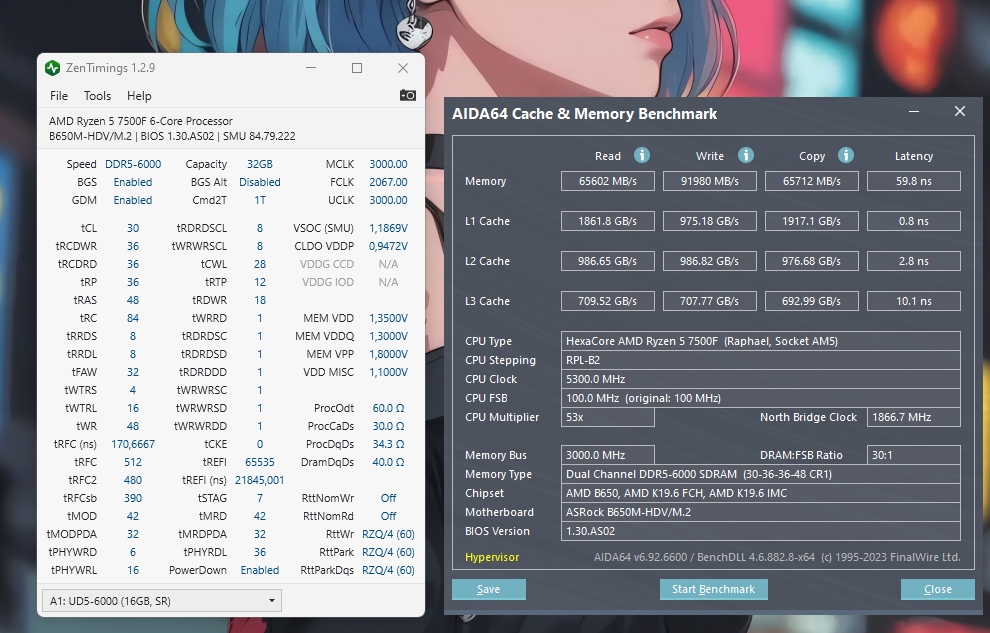Click L2 Cache Latency value 2.8 ns
The width and height of the screenshot is (990, 633).
(x=914, y=261)
